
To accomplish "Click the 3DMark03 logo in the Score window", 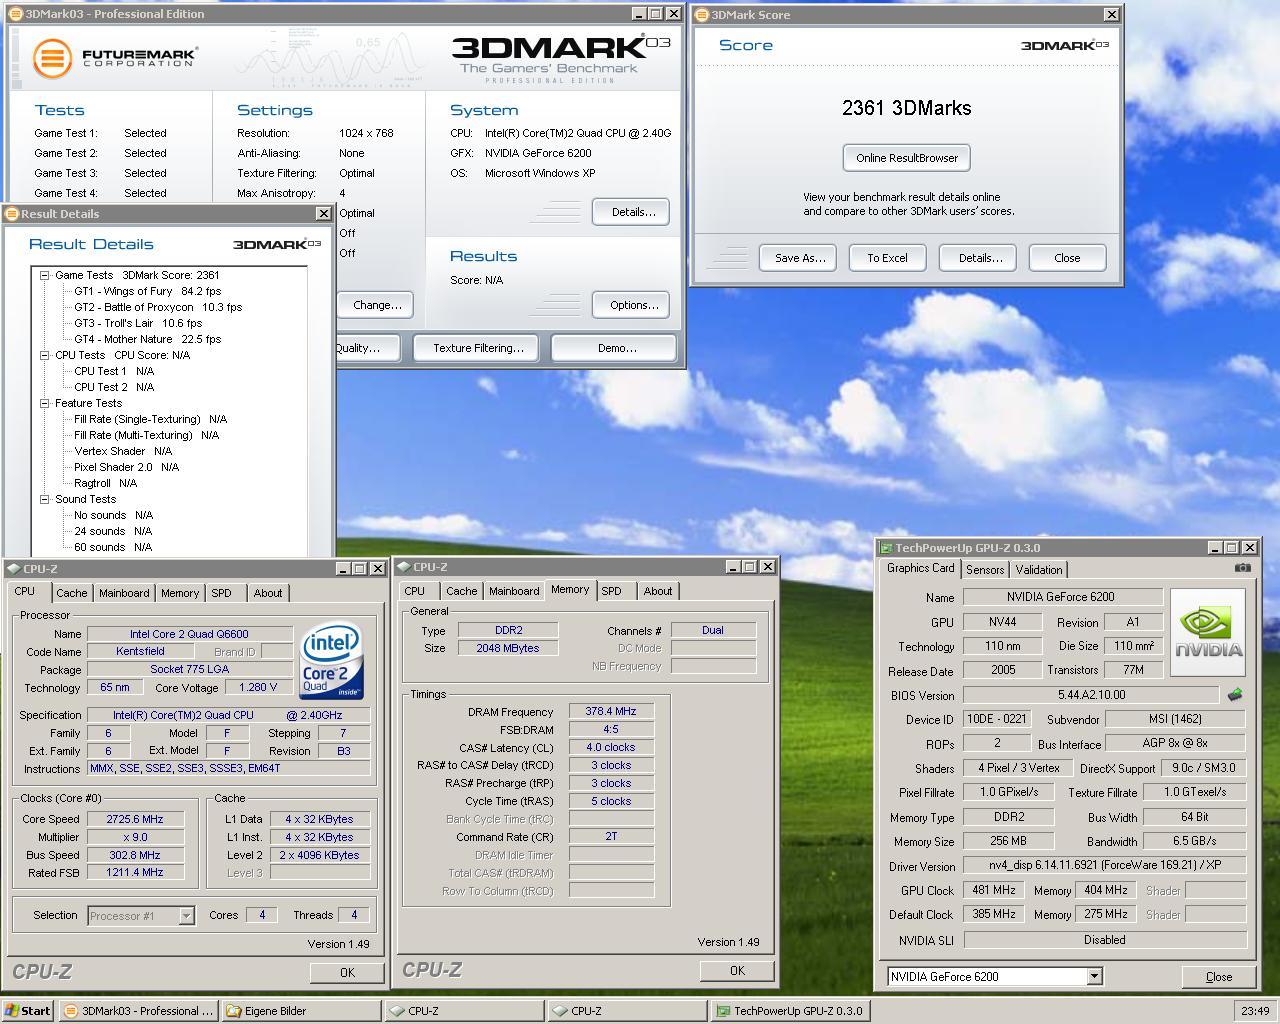I will (1064, 45).
